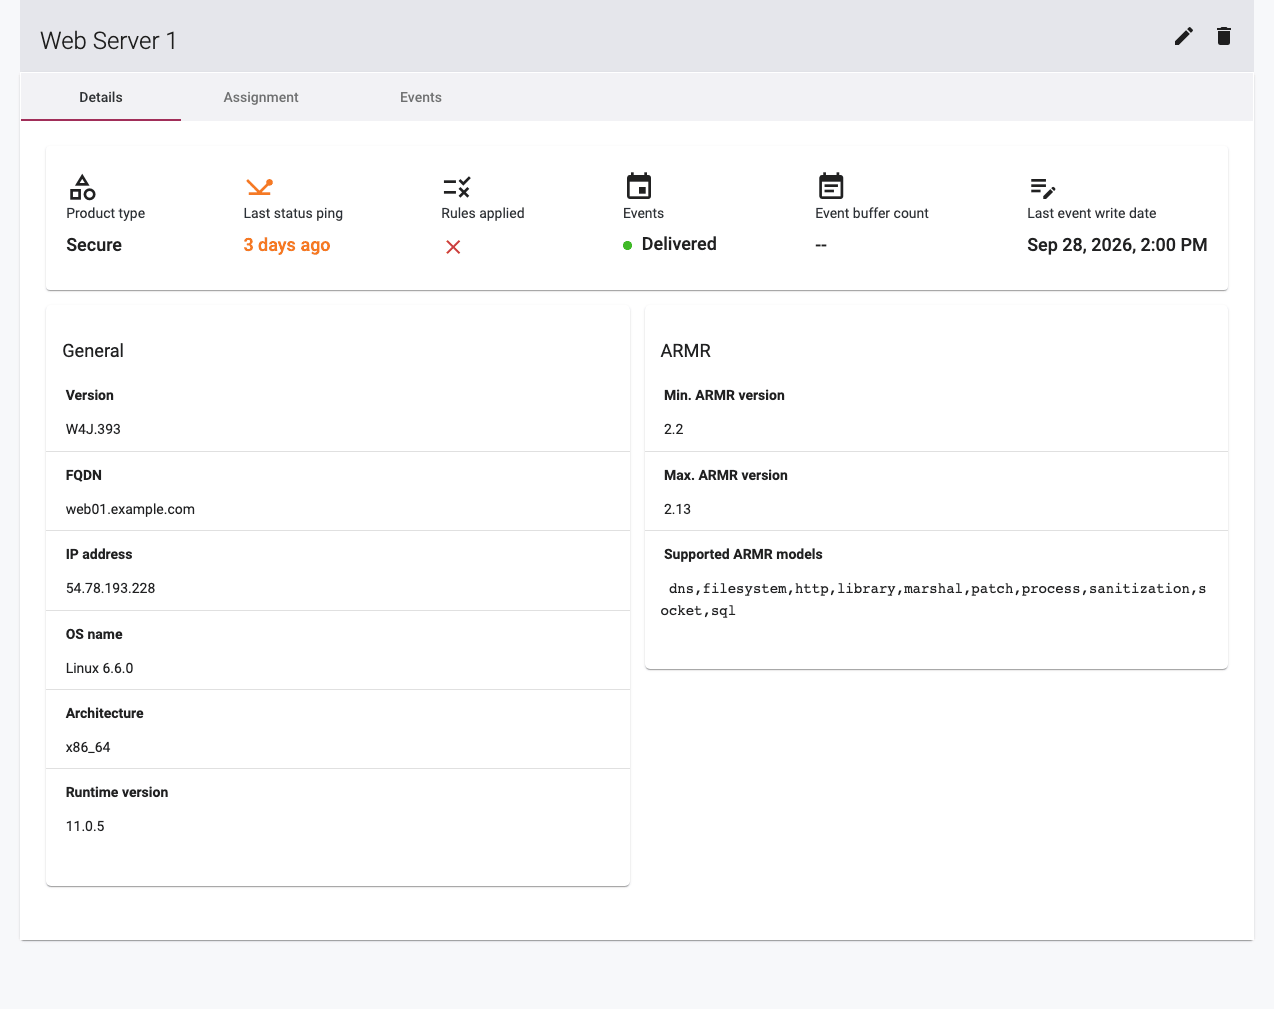
Task: Click the green Delivered status dot
Action: coord(628,245)
